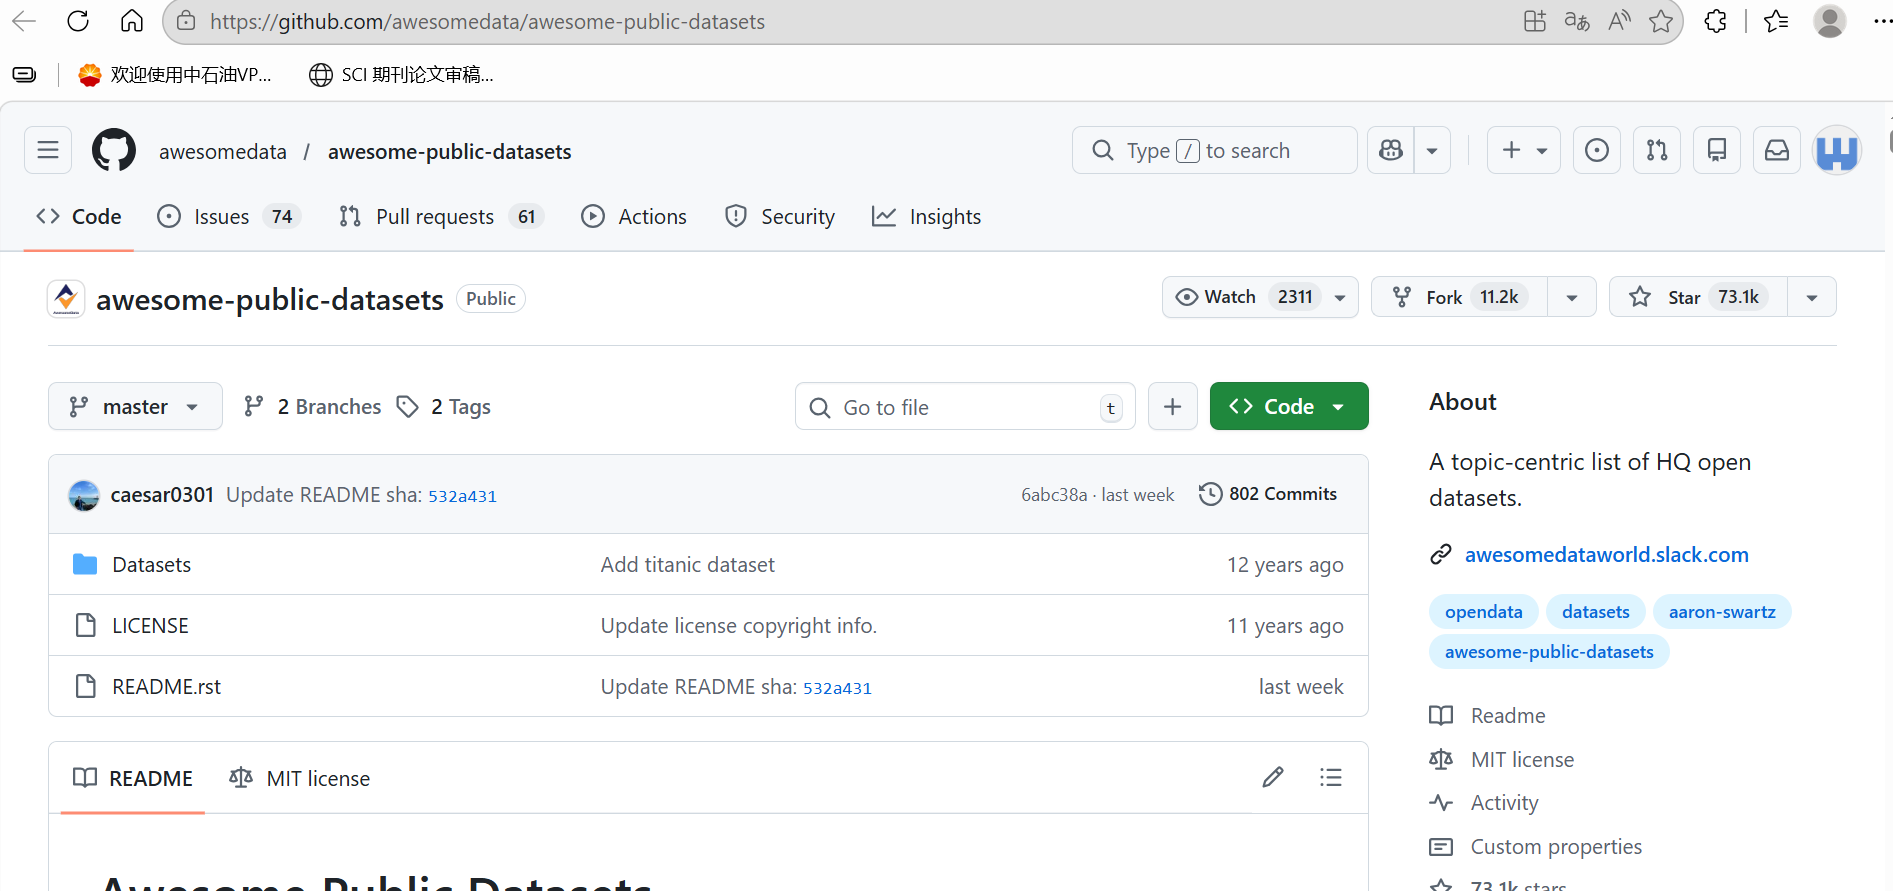The height and width of the screenshot is (891, 1893).
Task: View the 2 Branches link
Action: coord(313,407)
